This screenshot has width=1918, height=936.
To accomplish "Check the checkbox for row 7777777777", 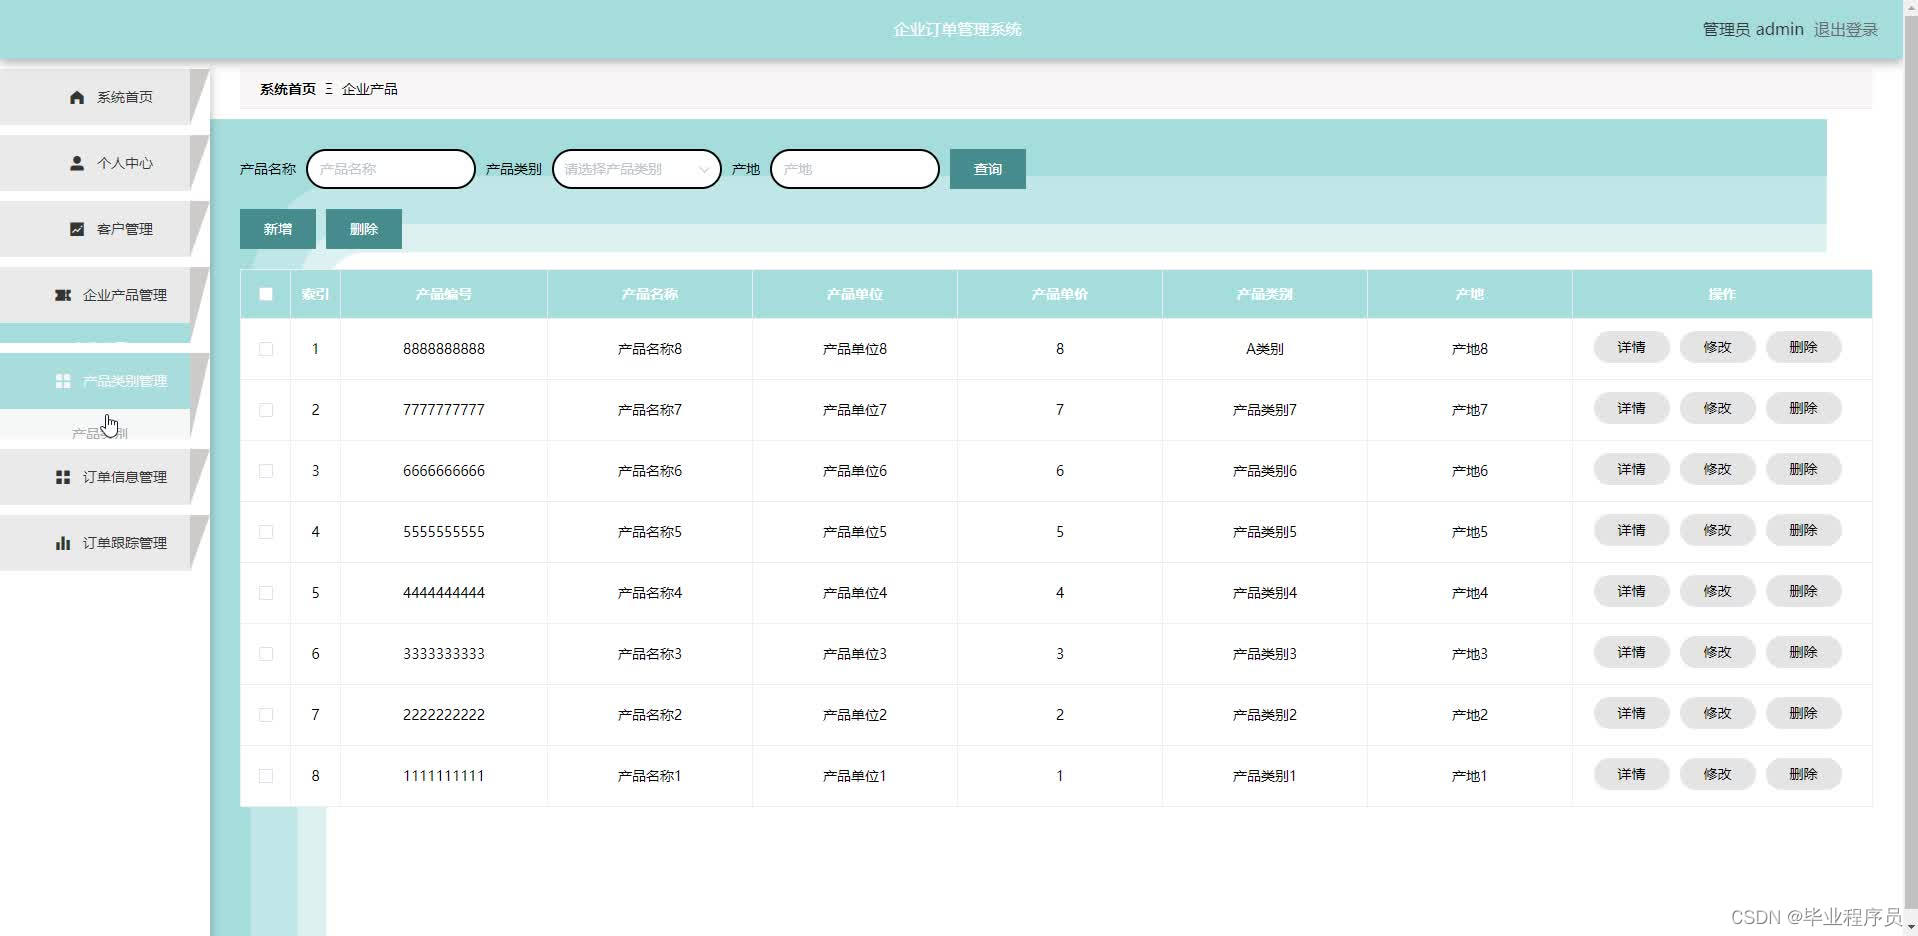I will pos(266,410).
